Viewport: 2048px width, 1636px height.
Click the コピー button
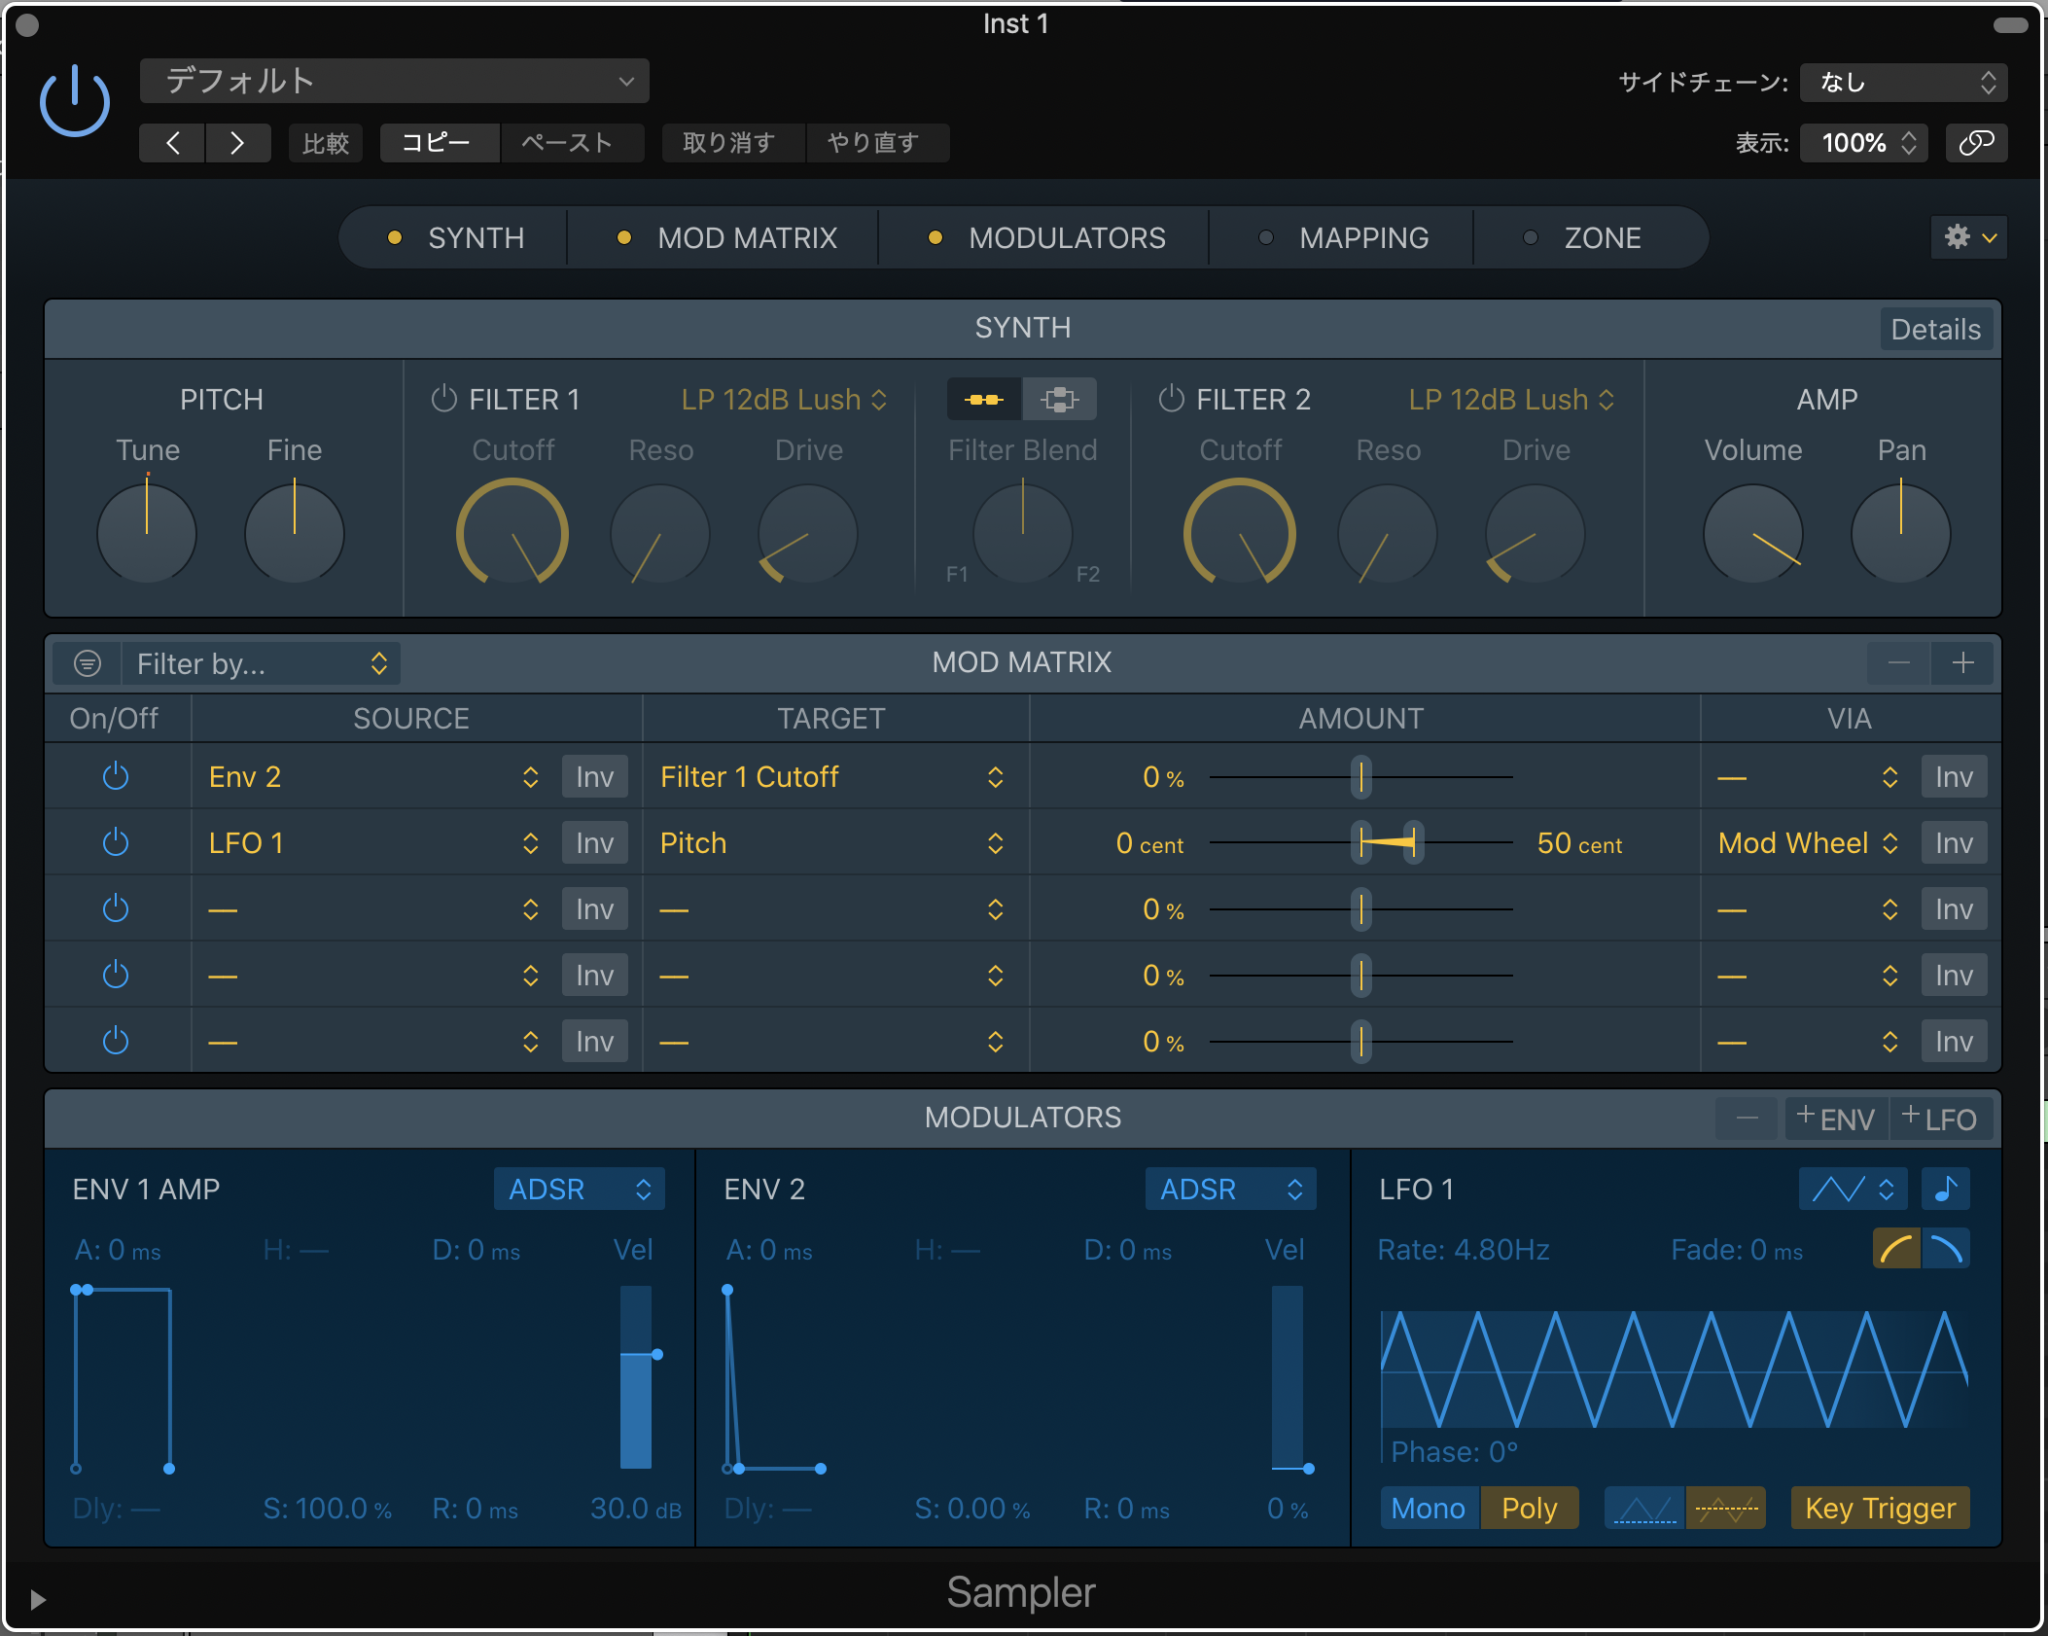click(438, 142)
